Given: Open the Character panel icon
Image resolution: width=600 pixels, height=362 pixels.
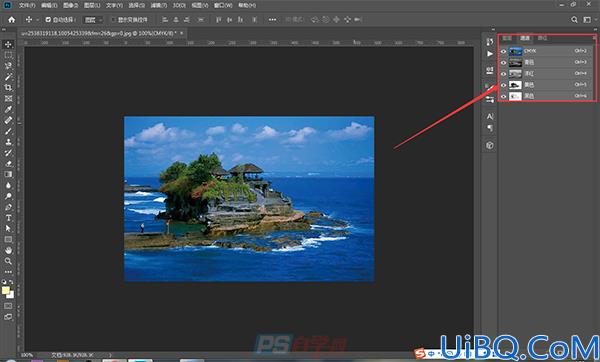Looking at the screenshot, I should pos(490,116).
